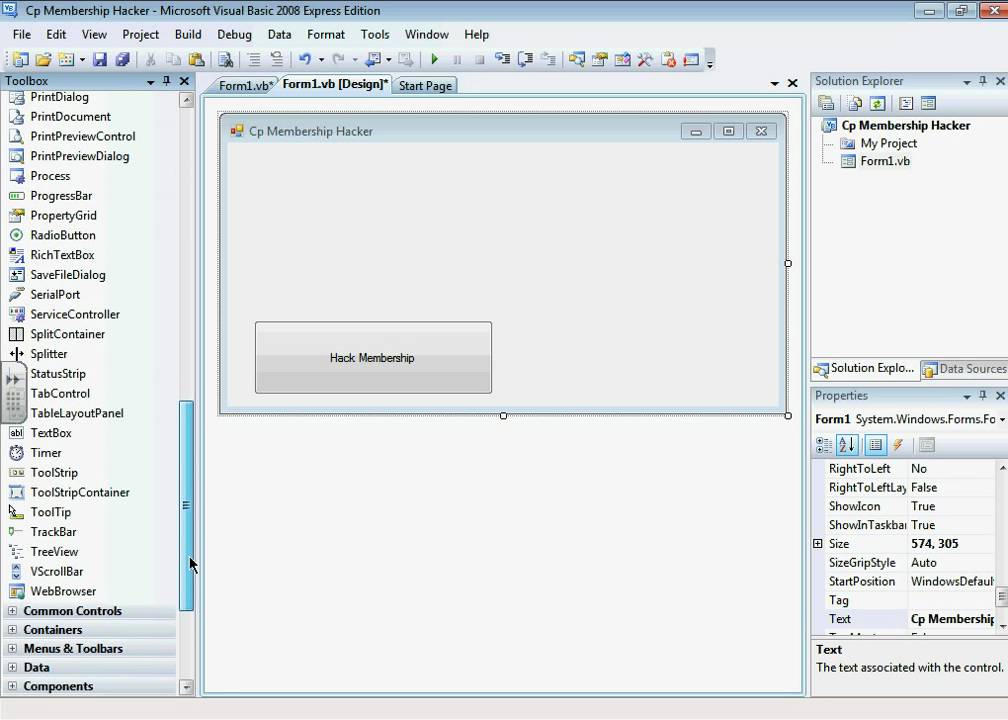
Task: Click the Add New Item toolbar icon
Action: tap(66, 60)
